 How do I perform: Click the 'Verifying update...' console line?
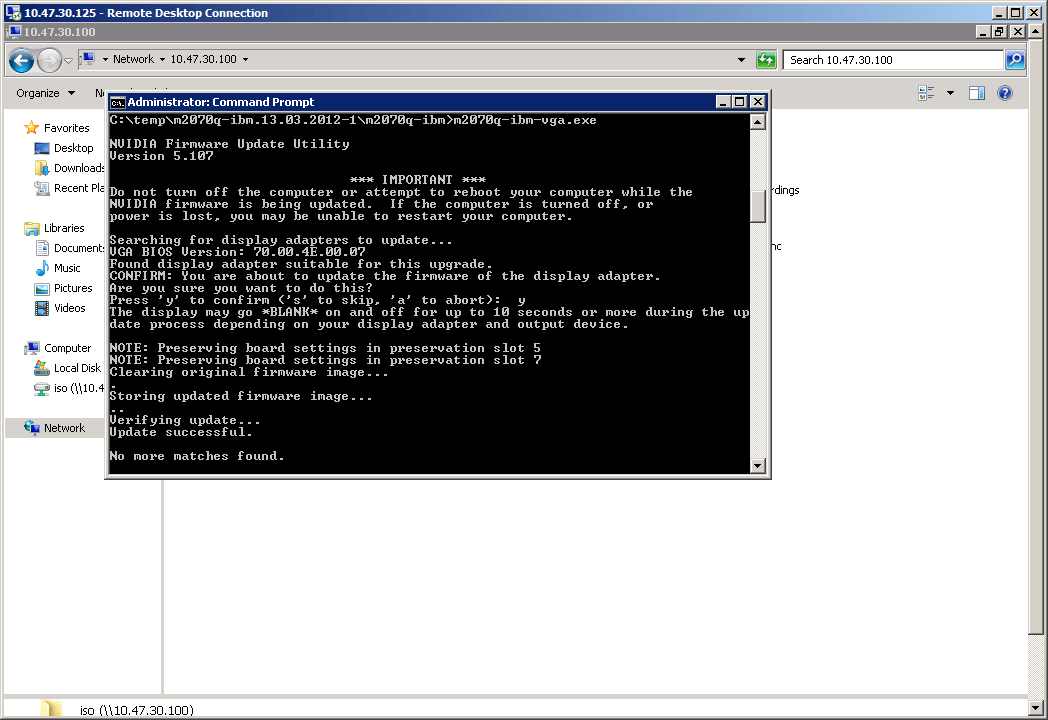point(185,421)
